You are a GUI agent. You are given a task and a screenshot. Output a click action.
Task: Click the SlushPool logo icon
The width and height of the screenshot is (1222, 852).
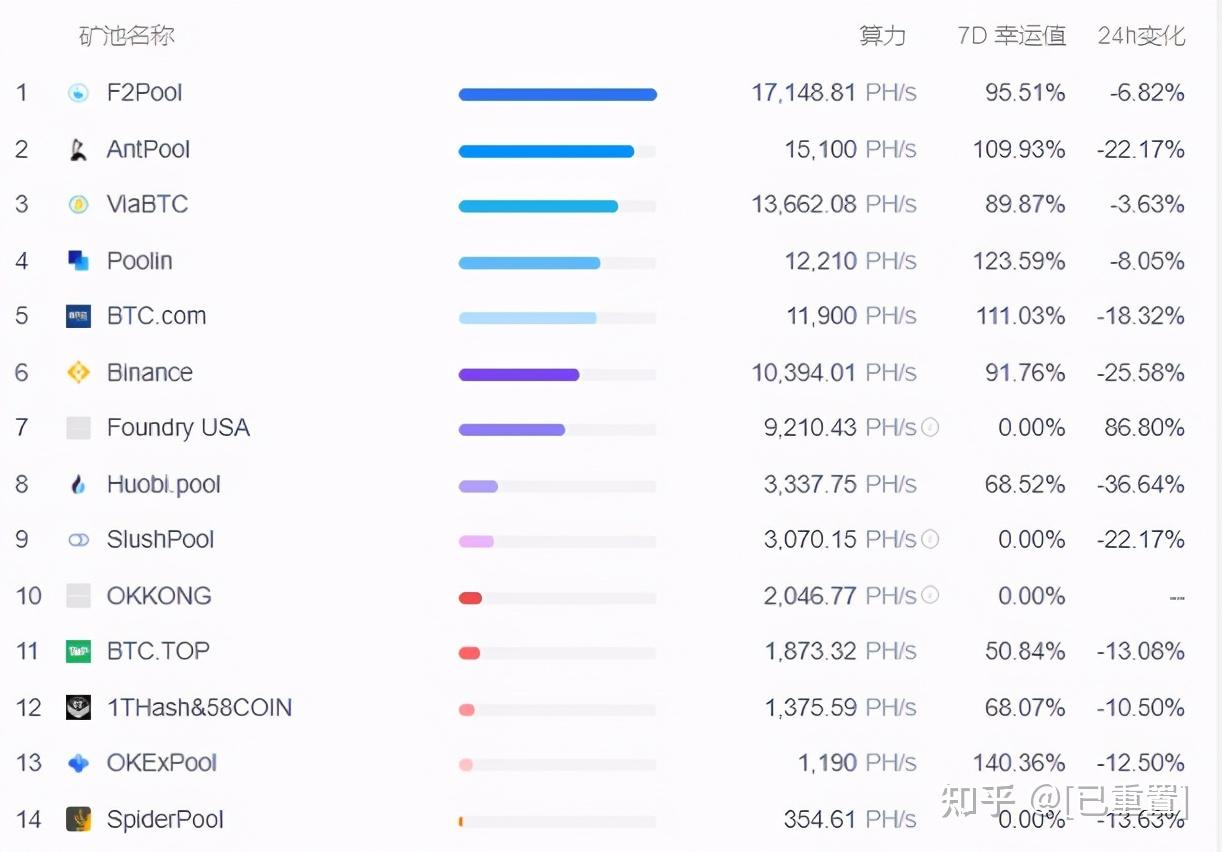78,540
